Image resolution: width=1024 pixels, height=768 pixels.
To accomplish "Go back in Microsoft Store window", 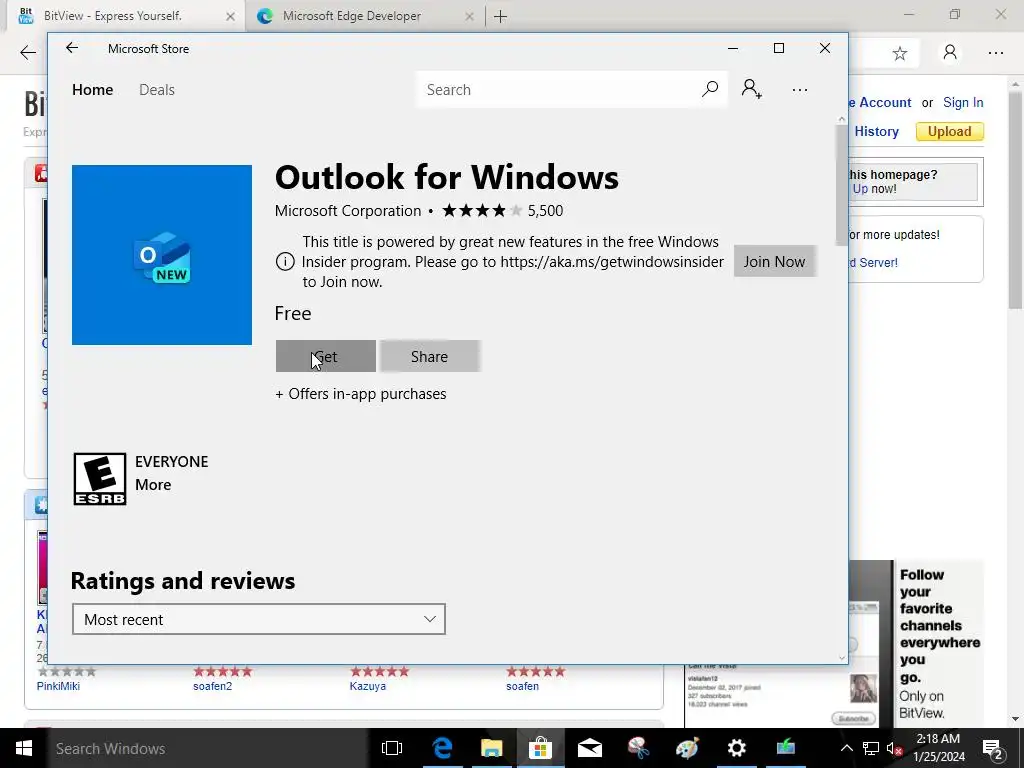I will [x=72, y=48].
